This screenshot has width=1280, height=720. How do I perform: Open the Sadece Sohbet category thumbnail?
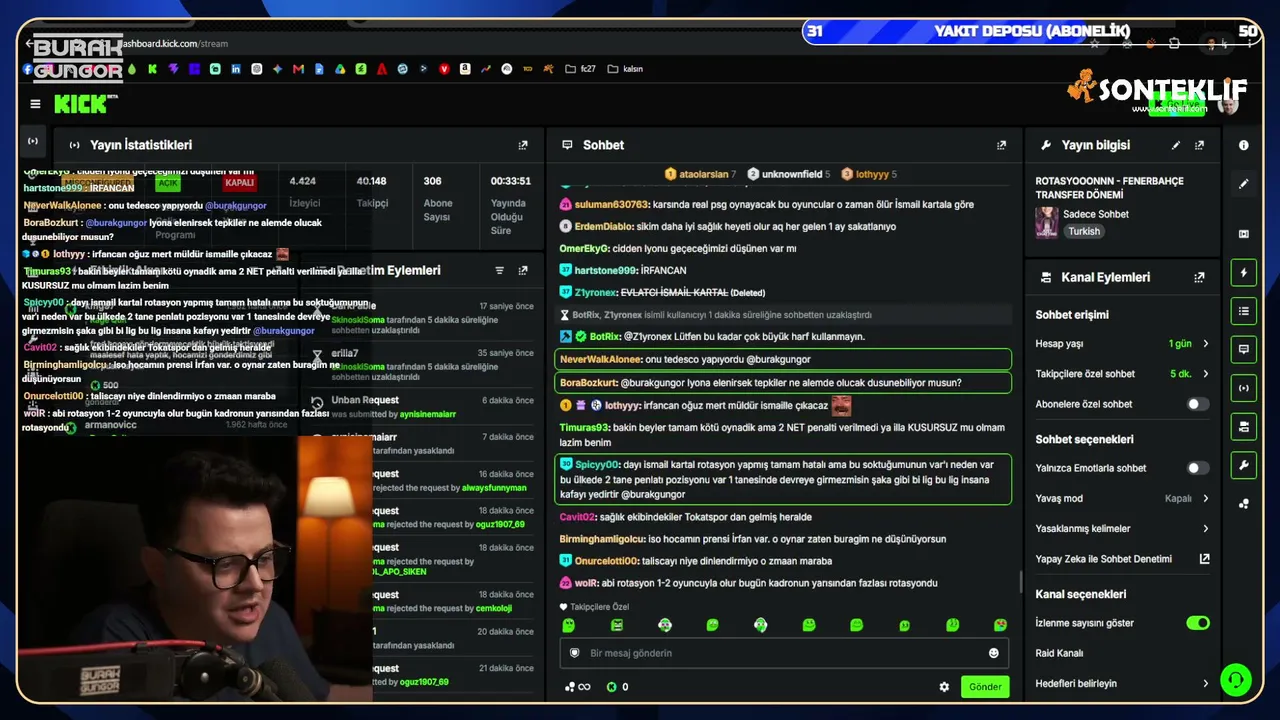[1047, 222]
